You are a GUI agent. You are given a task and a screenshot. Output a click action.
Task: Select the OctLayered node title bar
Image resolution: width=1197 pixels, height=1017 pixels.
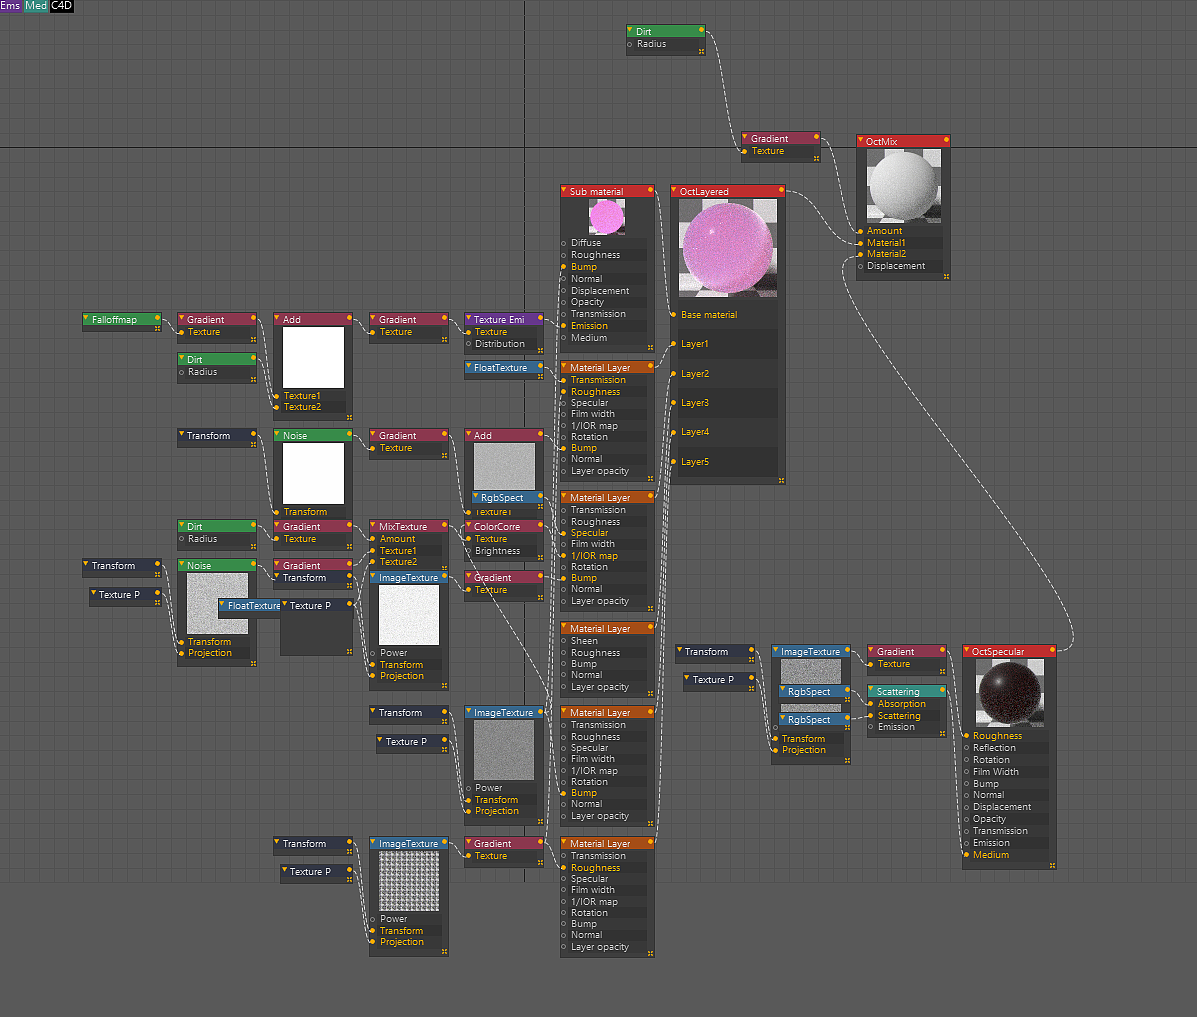(x=728, y=191)
